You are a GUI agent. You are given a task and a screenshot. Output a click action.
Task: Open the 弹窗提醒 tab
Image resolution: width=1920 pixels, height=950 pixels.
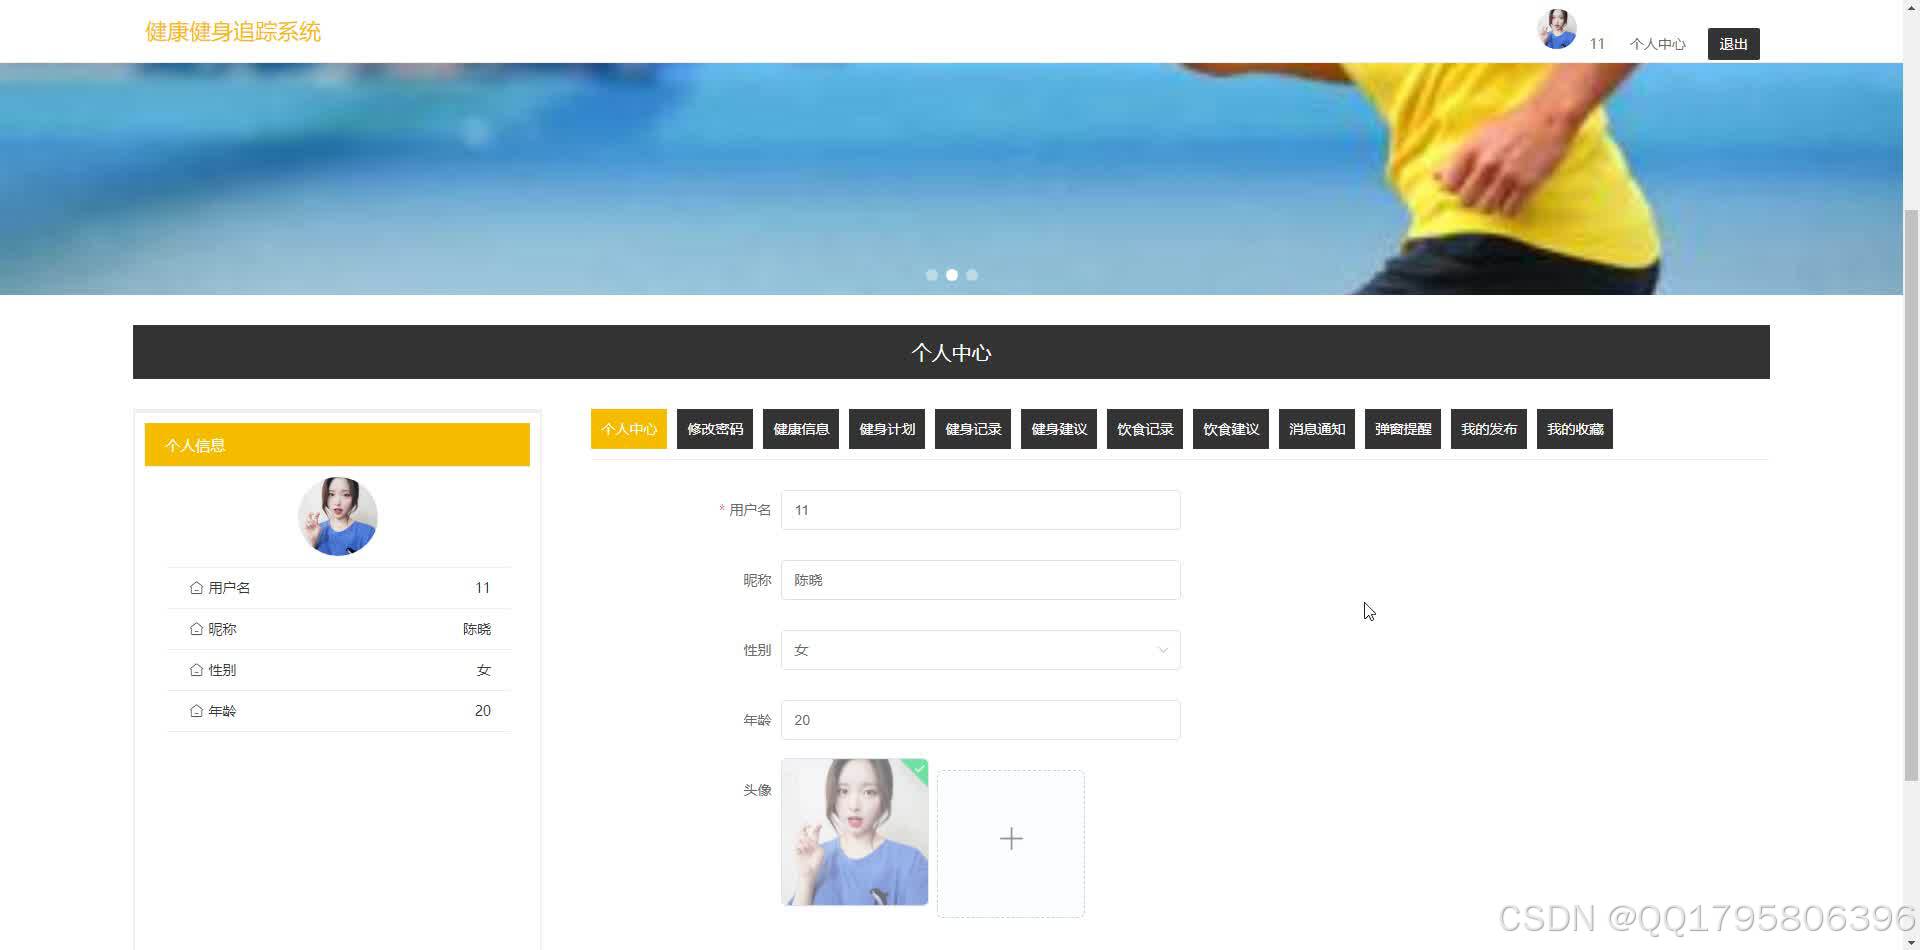(x=1403, y=429)
